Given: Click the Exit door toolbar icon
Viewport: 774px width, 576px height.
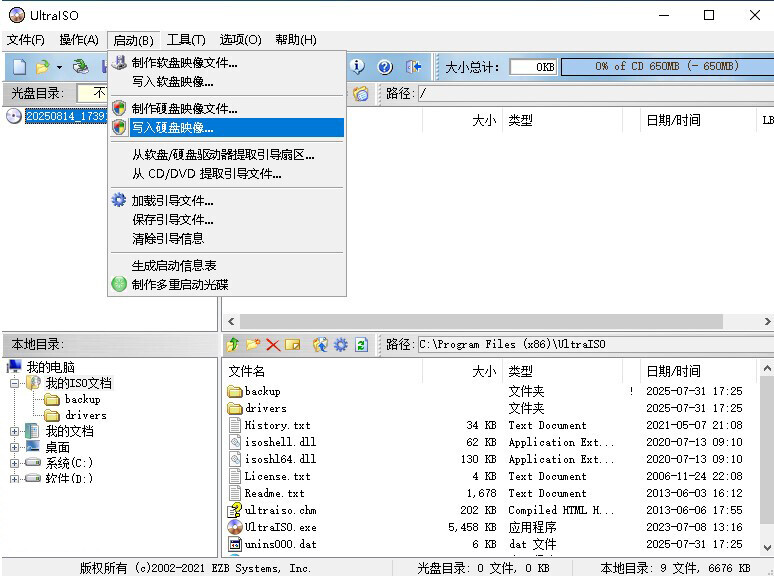Looking at the screenshot, I should [413, 66].
